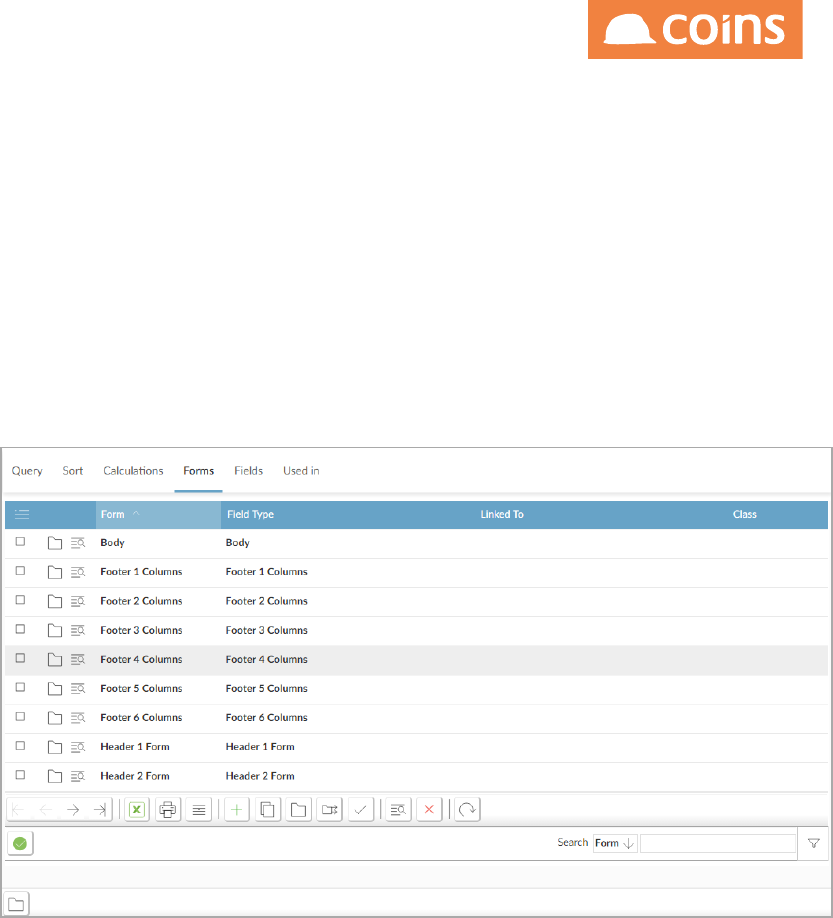
Task: Delete selected form with red X
Action: pyautogui.click(x=429, y=810)
